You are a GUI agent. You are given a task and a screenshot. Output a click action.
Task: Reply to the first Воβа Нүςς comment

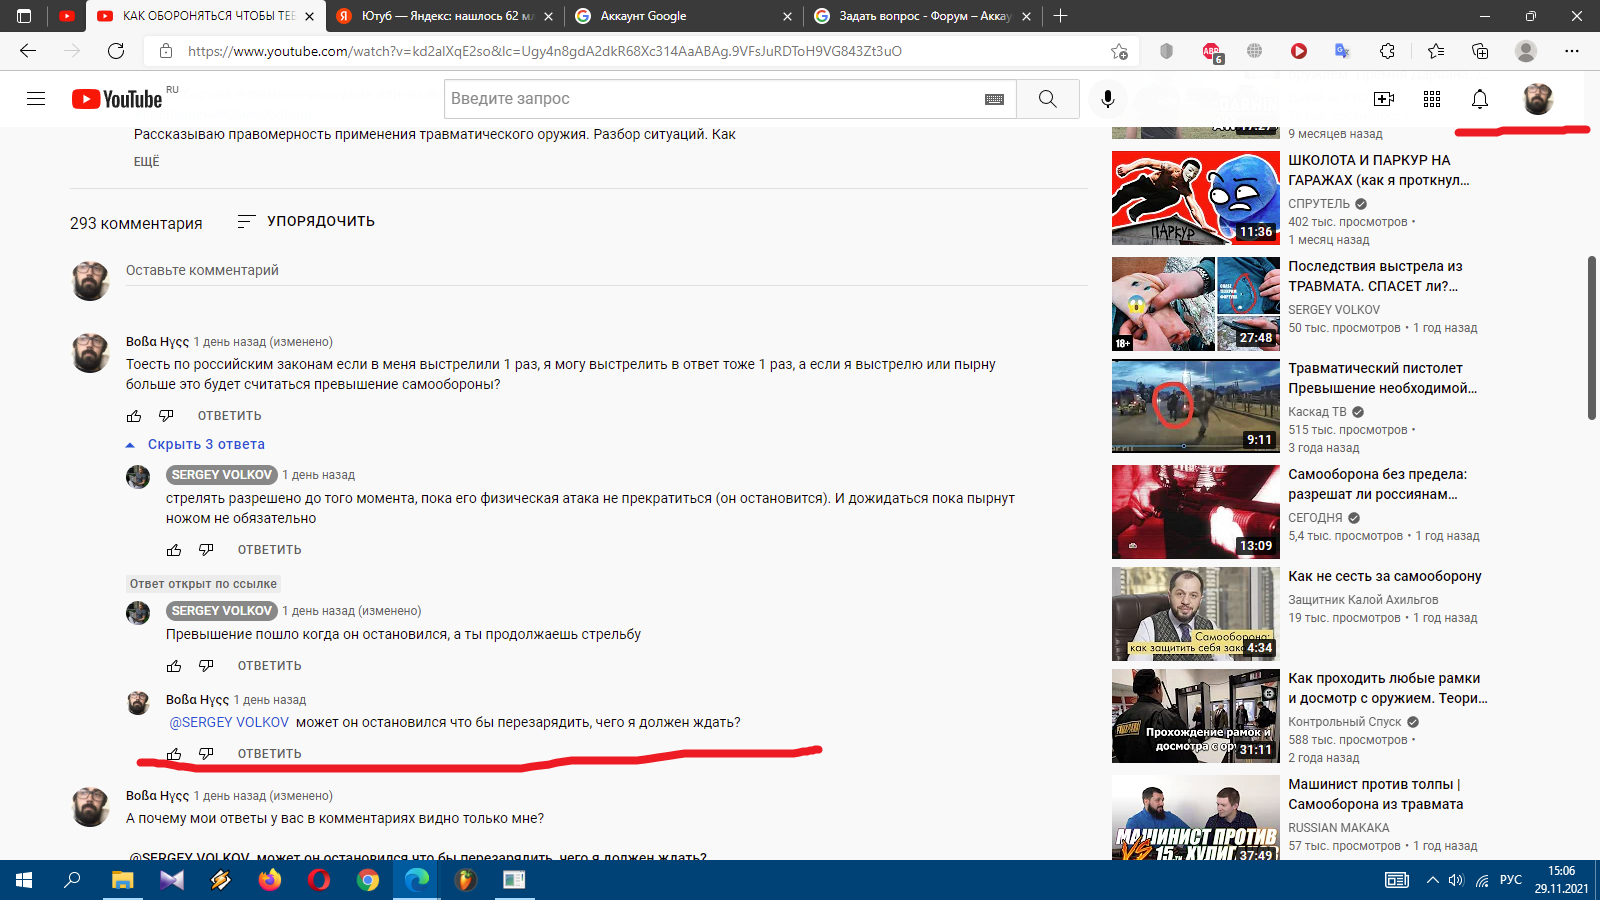click(x=229, y=416)
